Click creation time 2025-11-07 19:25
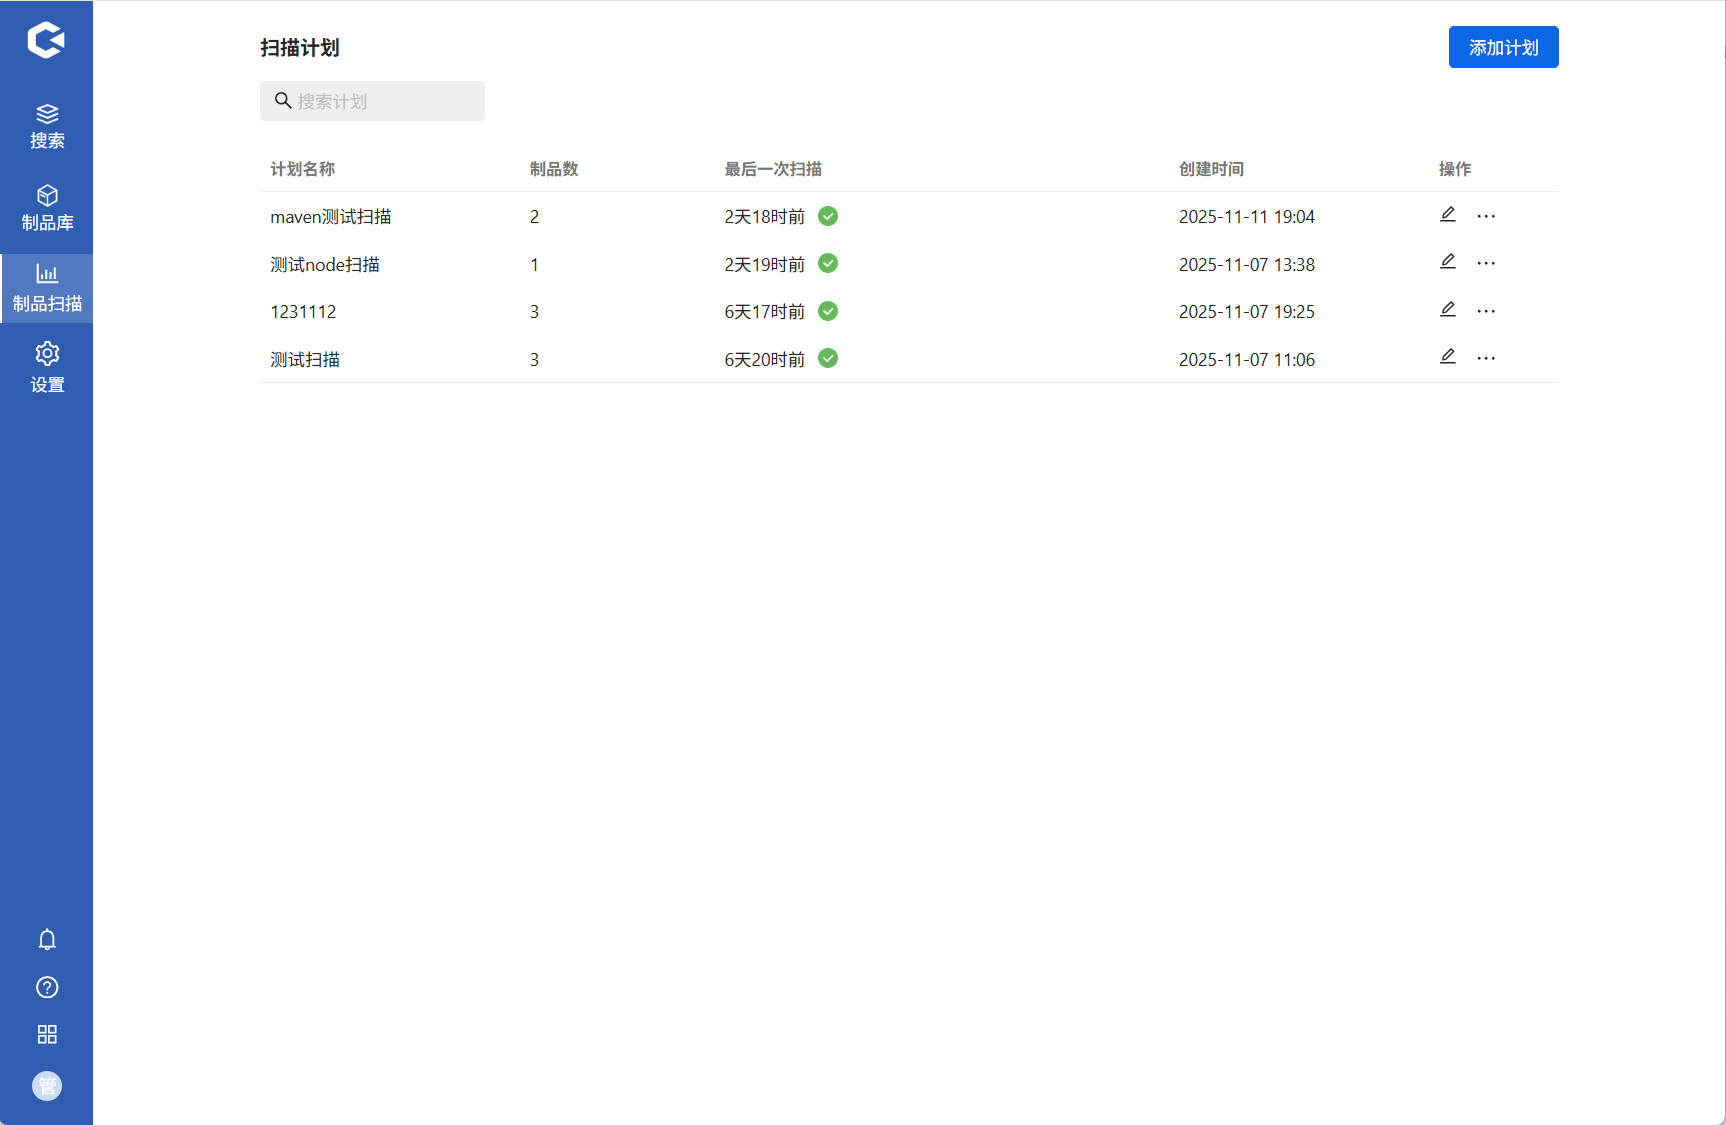 pyautogui.click(x=1247, y=312)
